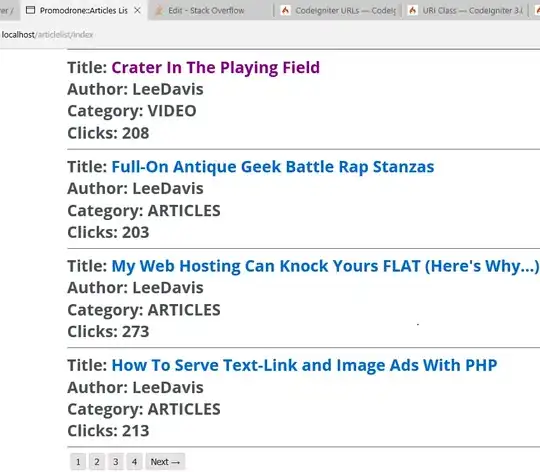
Task: Open the CodeIgniter URLs tab
Action: 339,11
